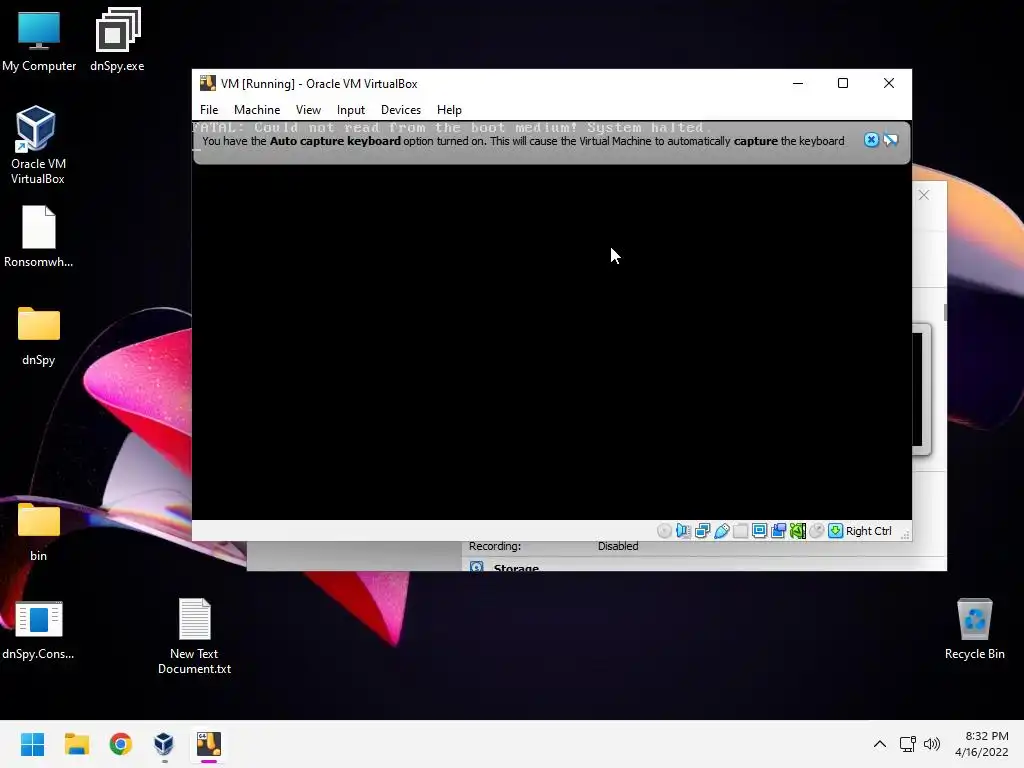This screenshot has height=768, width=1024.
Task: Click the status bar resize grip
Action: pos(904,534)
